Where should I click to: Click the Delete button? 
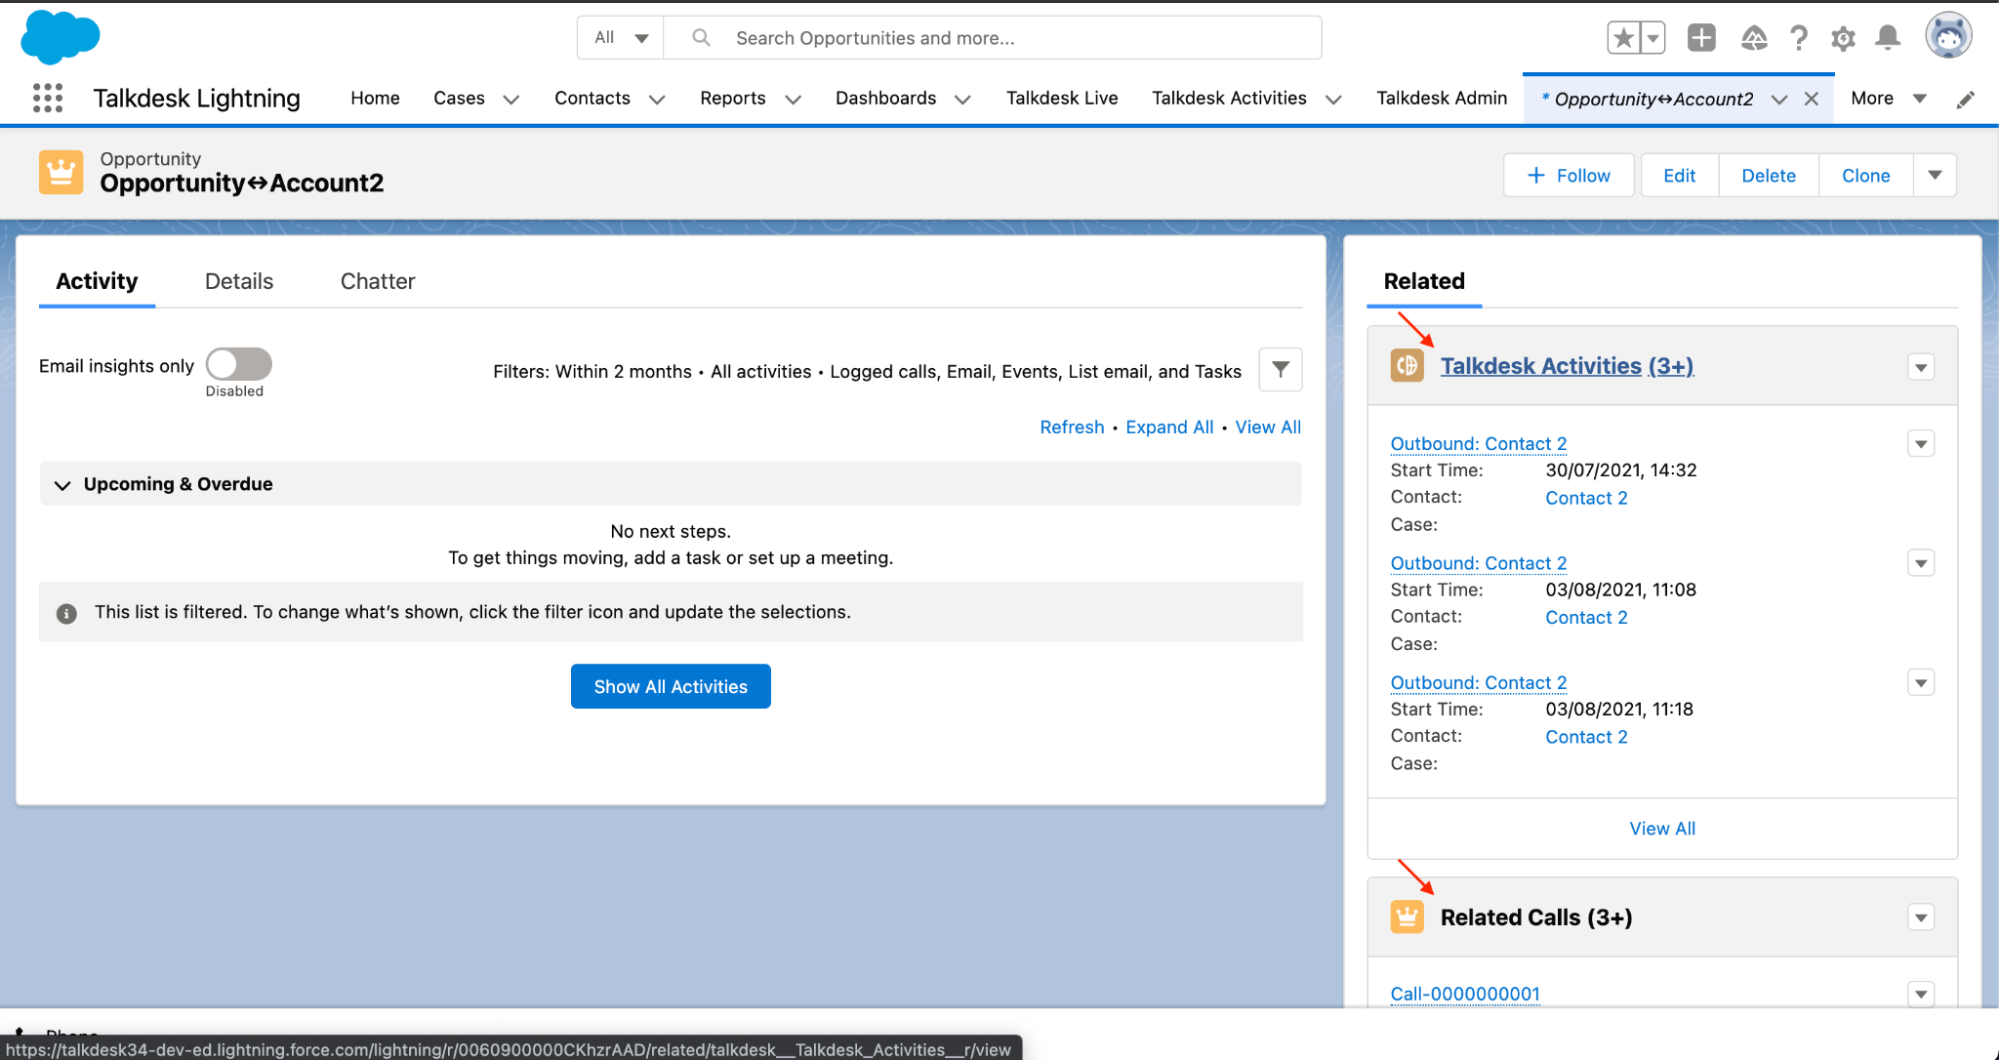(1768, 175)
